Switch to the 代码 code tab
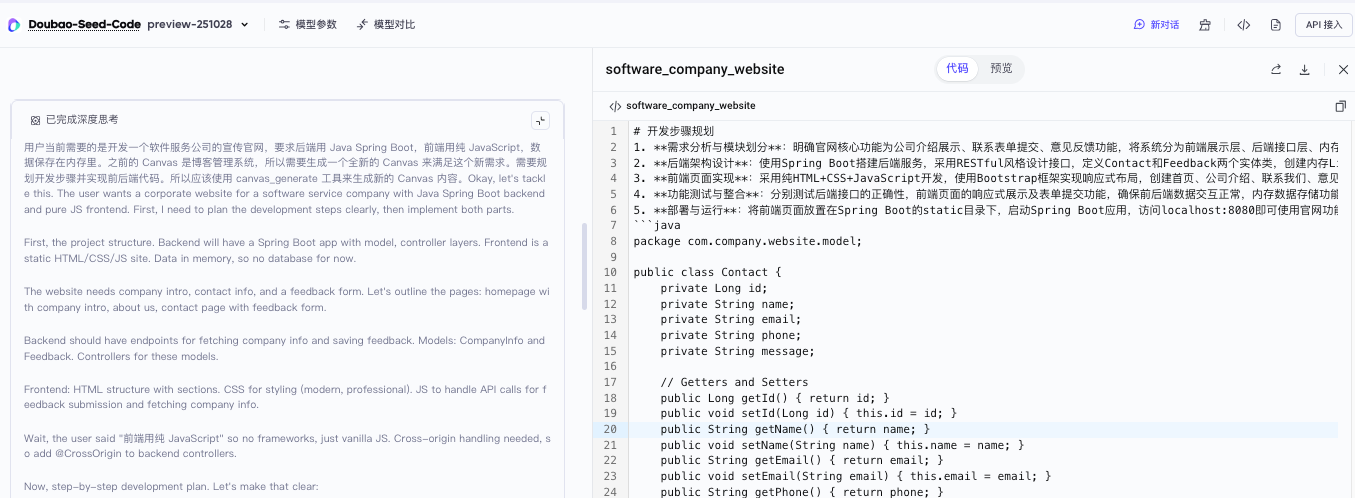1355x498 pixels. [957, 68]
